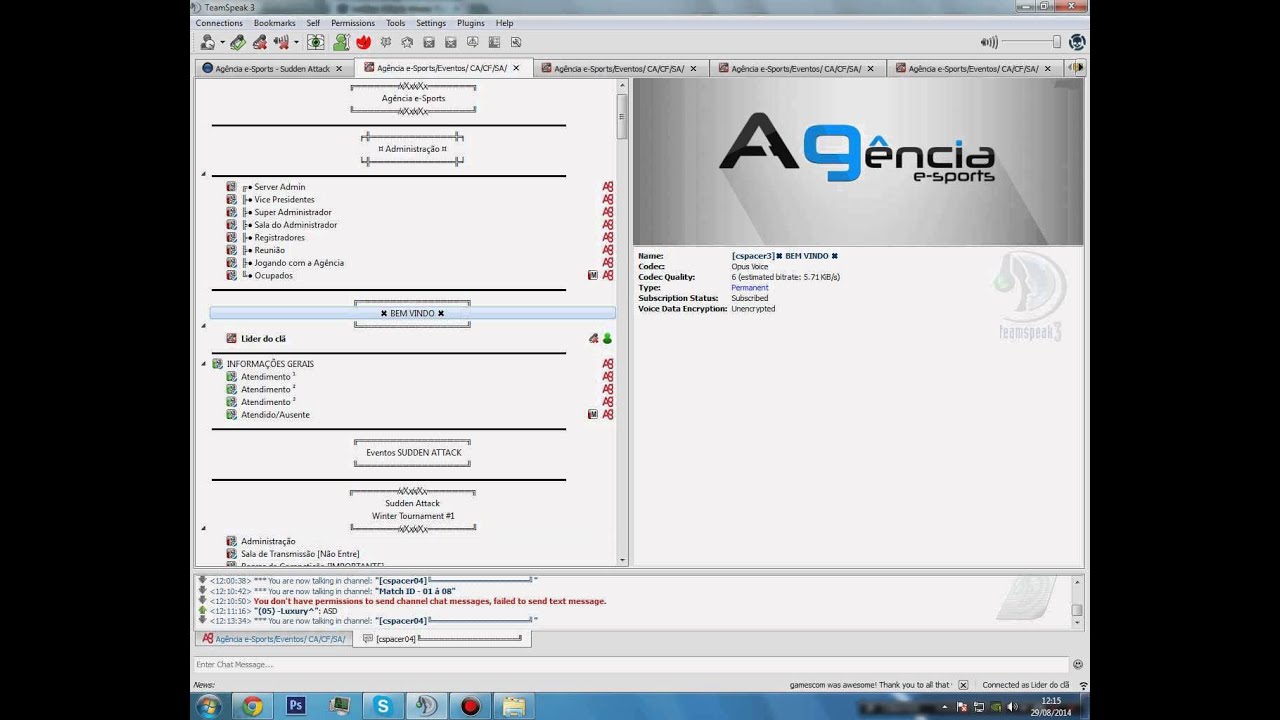1280x720 pixels.
Task: Select the Sala do Administrador channel
Action: [295, 225]
